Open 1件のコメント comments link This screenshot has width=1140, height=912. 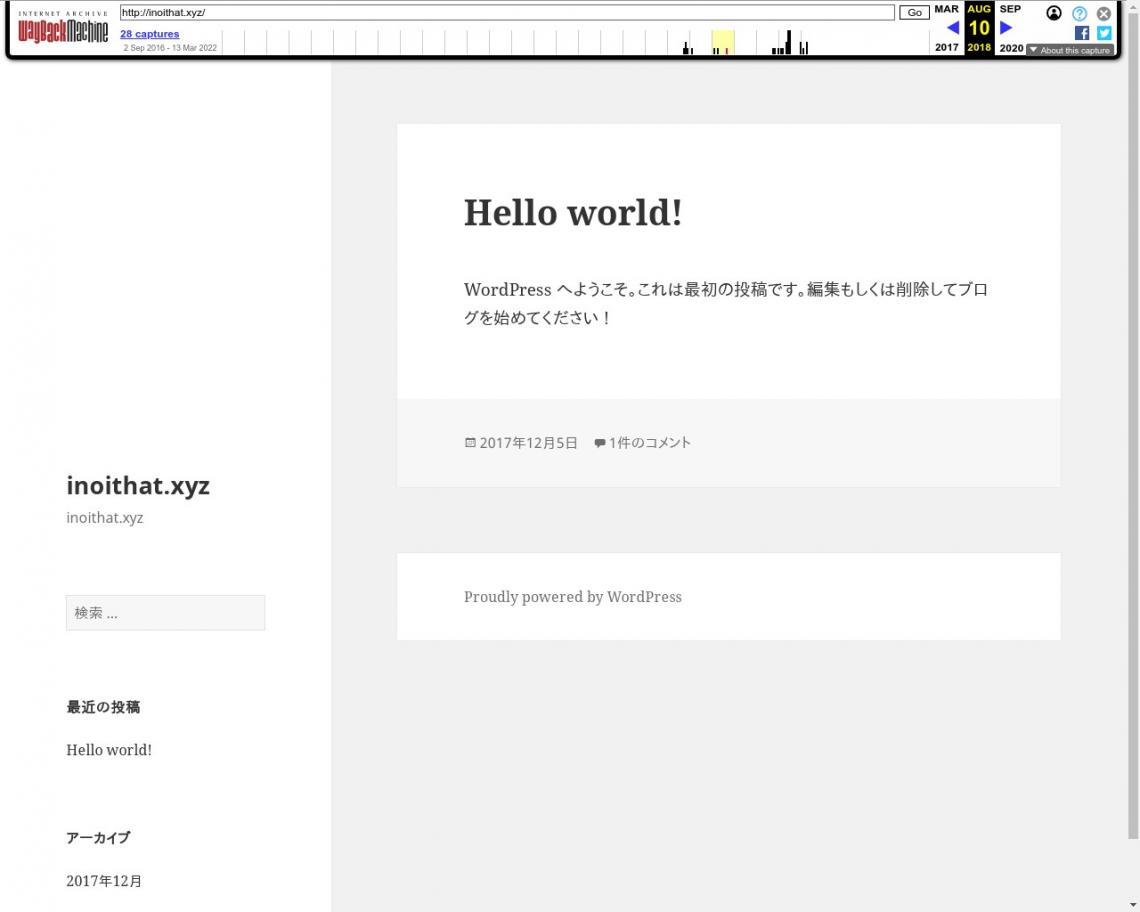pos(649,443)
